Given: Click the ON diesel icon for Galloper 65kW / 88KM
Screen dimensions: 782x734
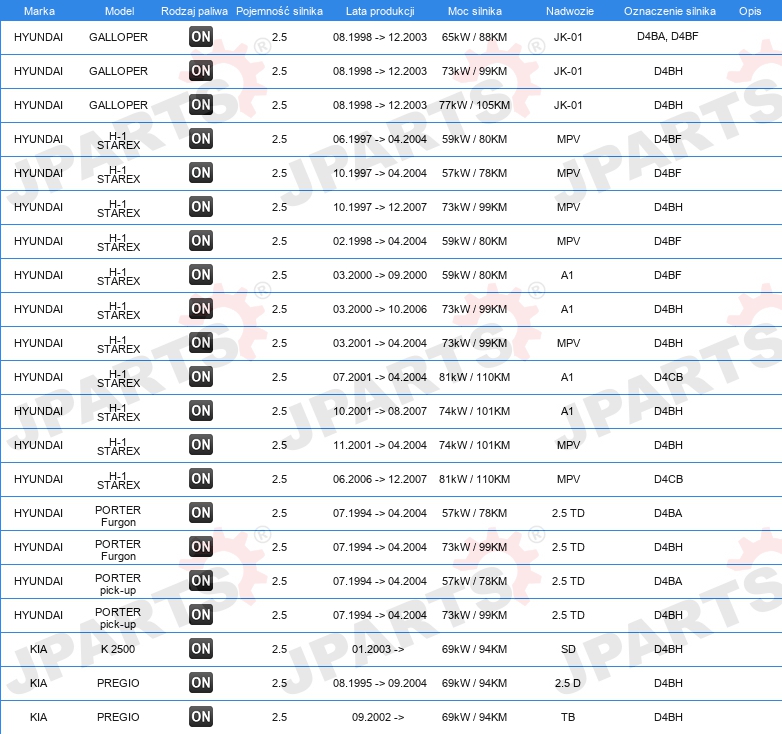Looking at the screenshot, I should tap(201, 36).
